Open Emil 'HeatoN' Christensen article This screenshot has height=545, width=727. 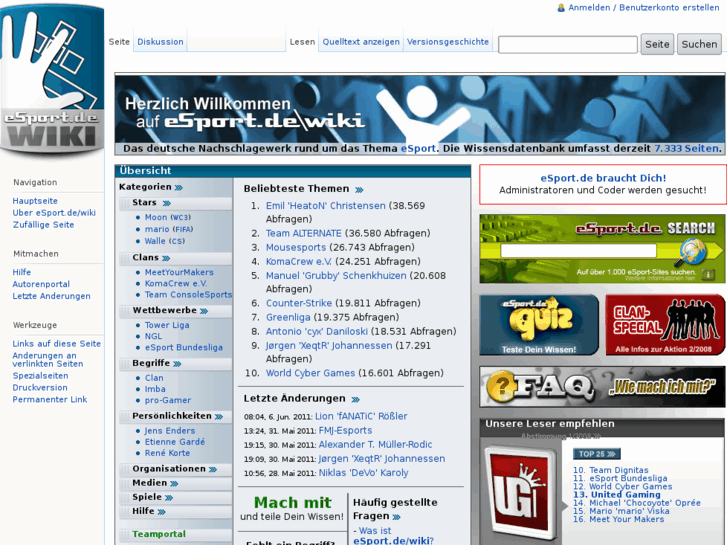click(325, 205)
